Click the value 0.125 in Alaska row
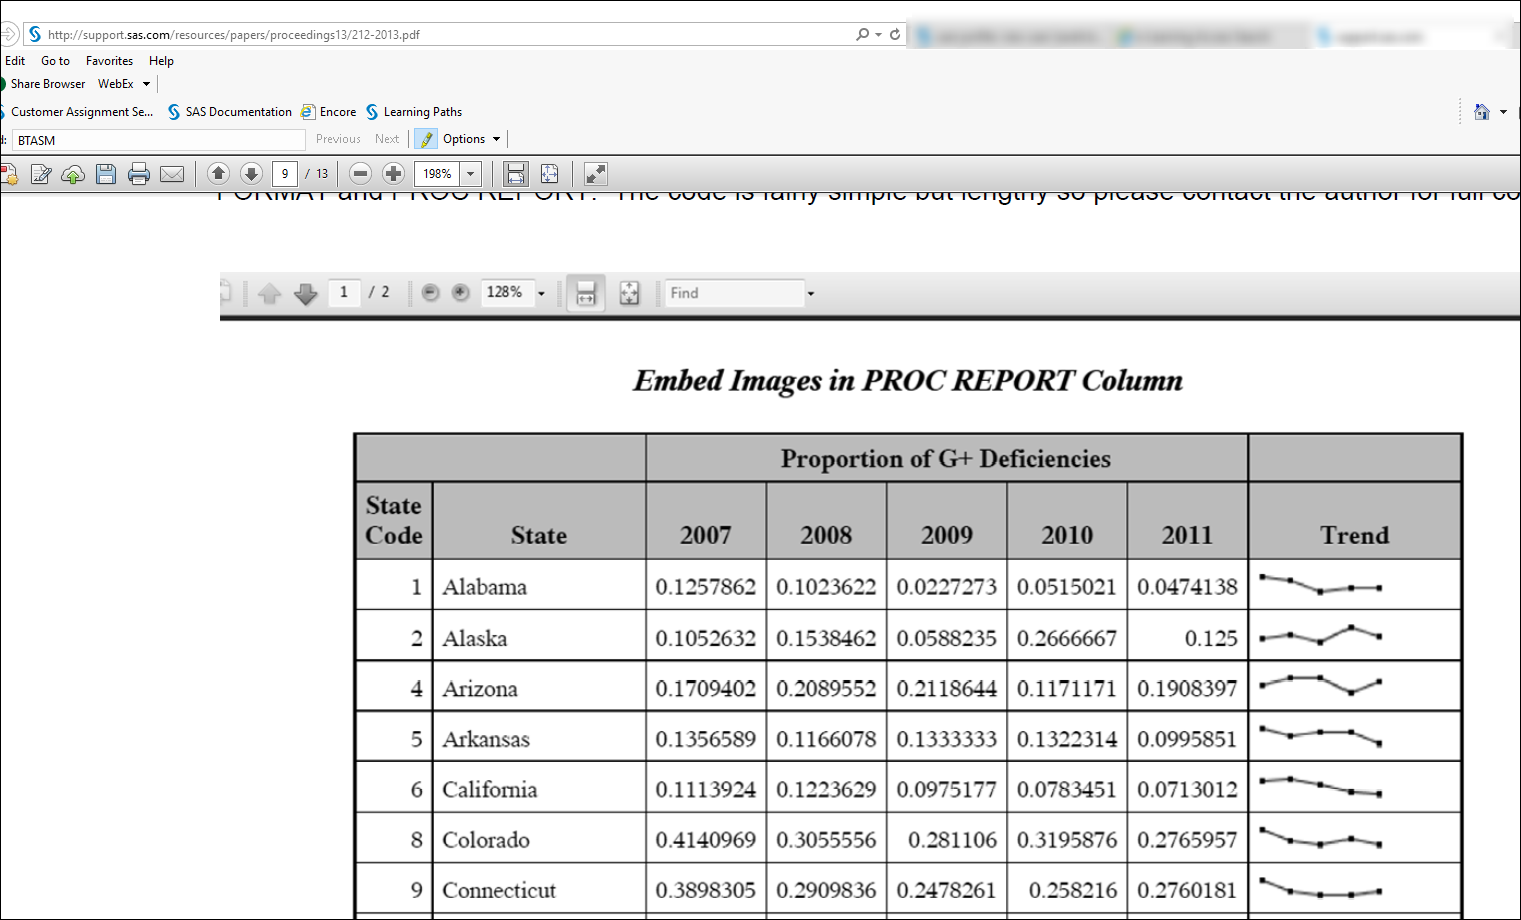This screenshot has height=920, width=1521. click(1211, 638)
